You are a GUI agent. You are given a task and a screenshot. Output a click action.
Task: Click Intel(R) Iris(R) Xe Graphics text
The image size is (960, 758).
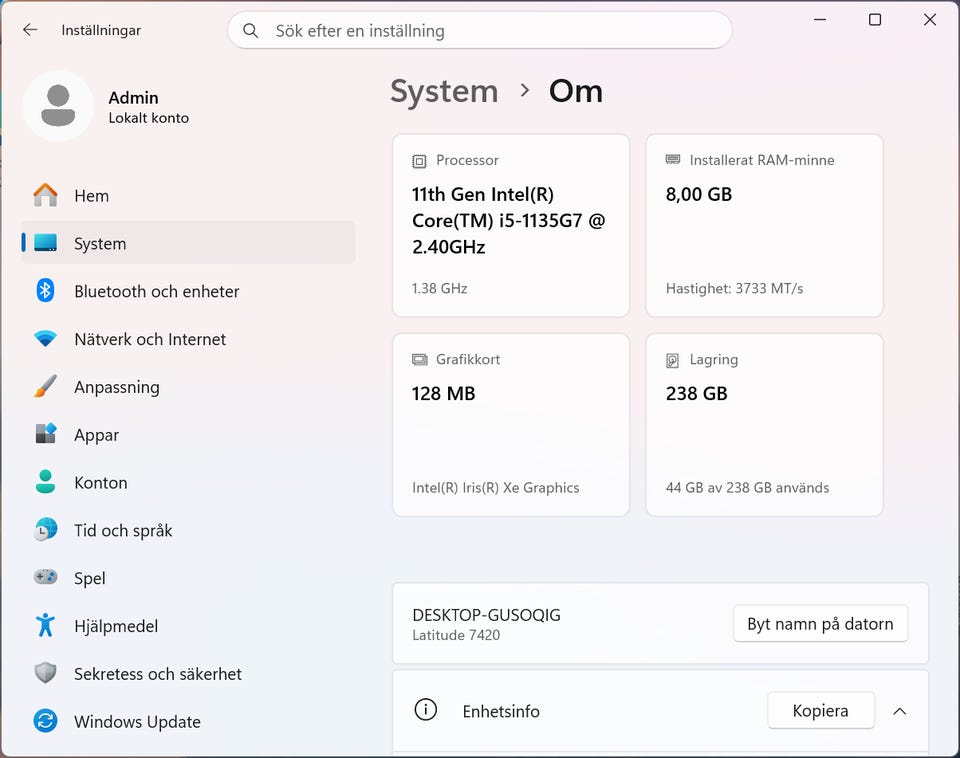point(495,487)
